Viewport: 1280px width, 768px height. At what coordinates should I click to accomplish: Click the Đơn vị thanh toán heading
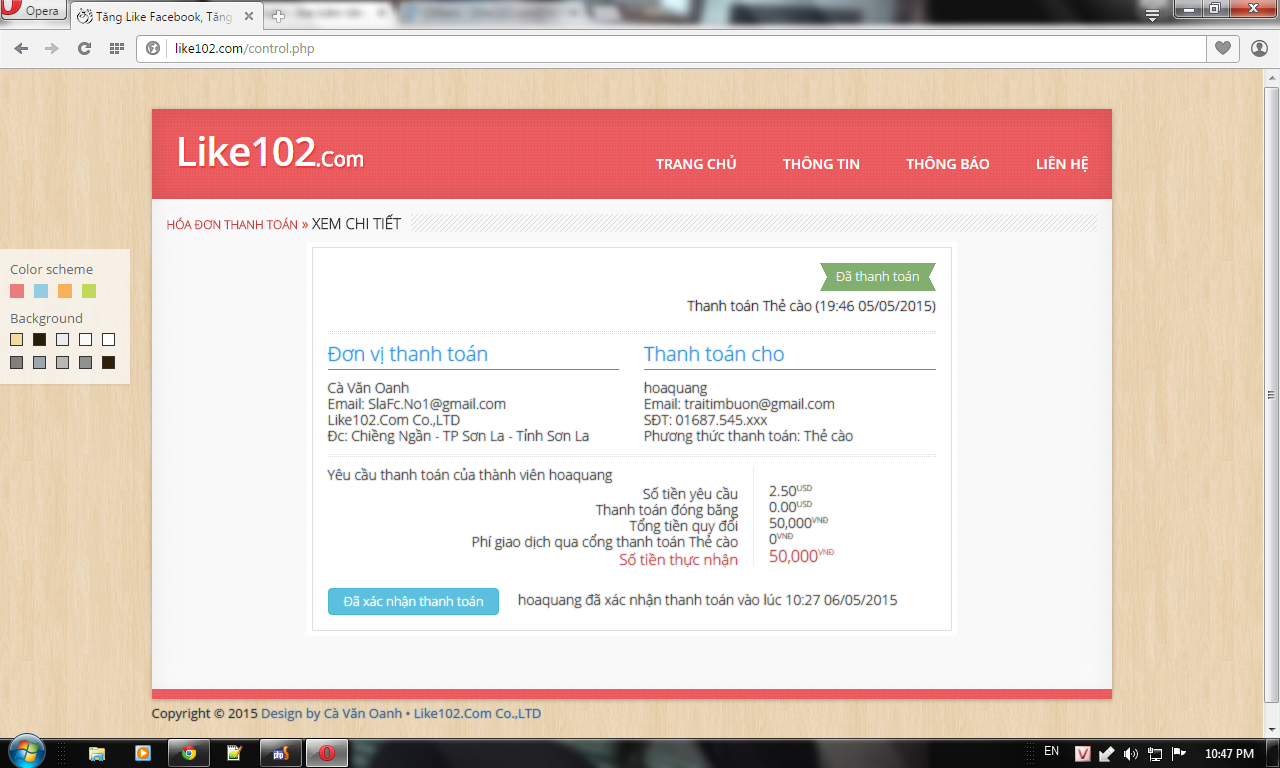click(408, 354)
